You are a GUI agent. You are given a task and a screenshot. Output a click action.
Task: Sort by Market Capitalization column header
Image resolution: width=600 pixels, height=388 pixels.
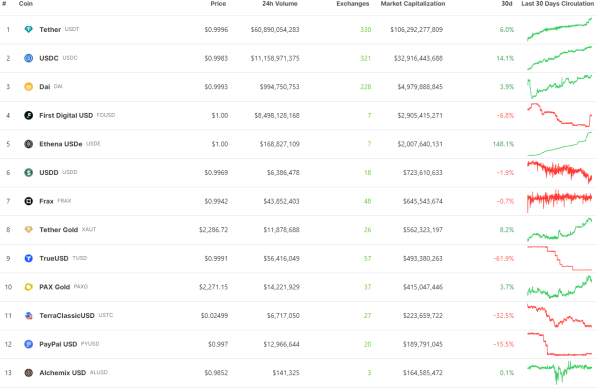point(413,3)
